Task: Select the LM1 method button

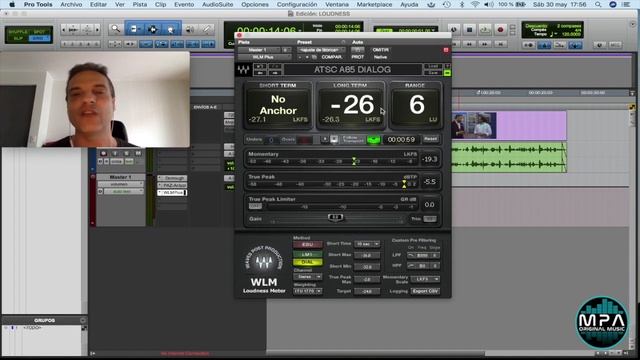Action: click(307, 254)
